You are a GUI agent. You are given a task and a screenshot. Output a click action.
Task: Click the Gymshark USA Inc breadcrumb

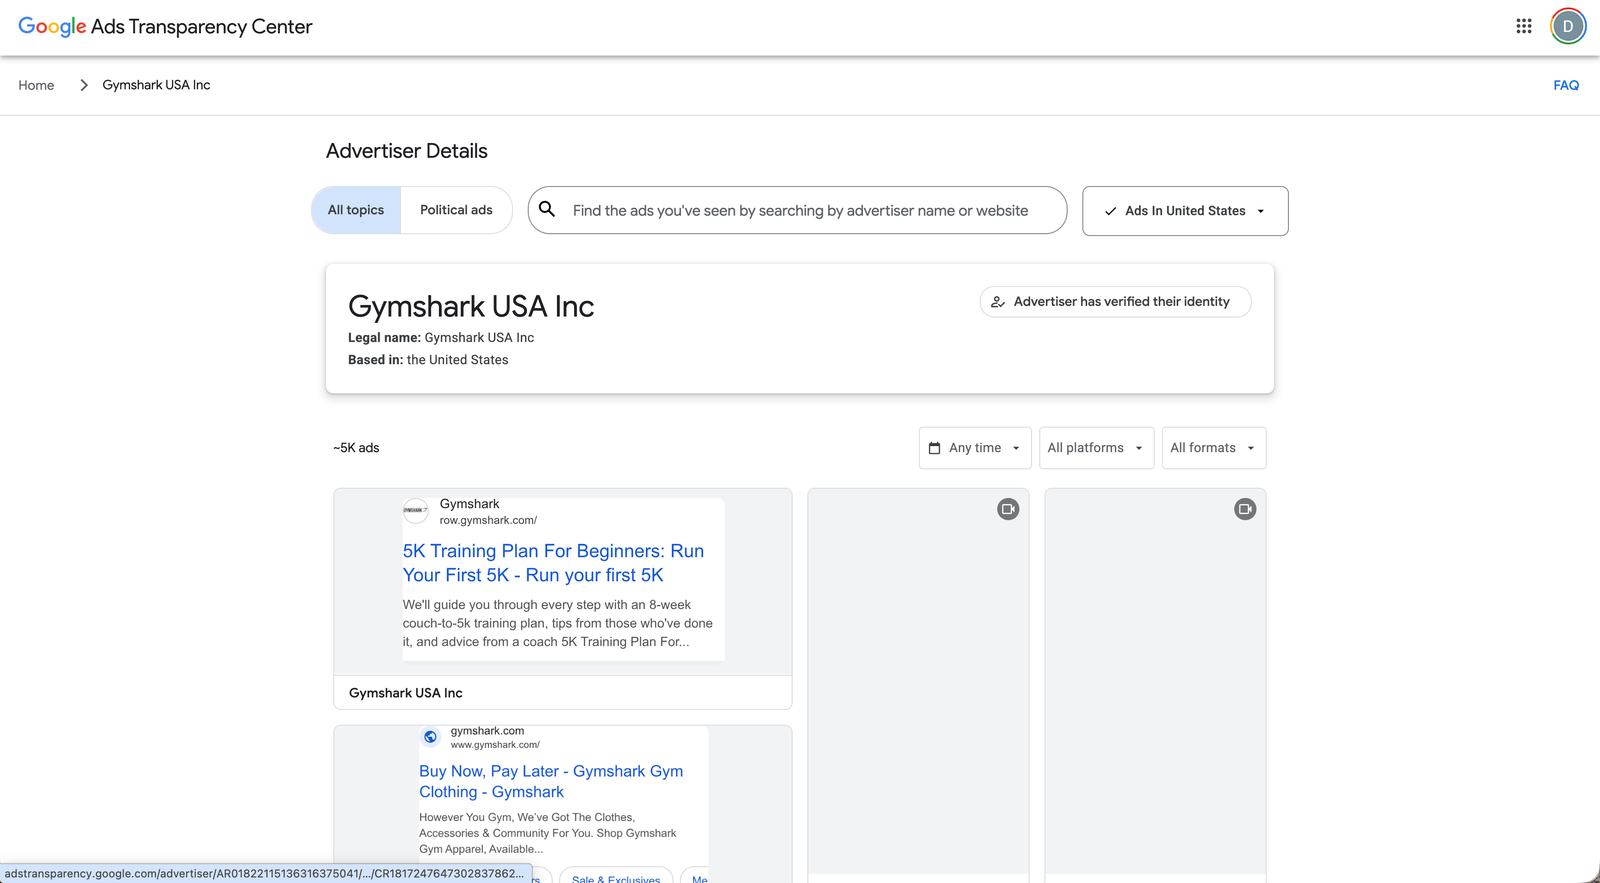coord(156,85)
